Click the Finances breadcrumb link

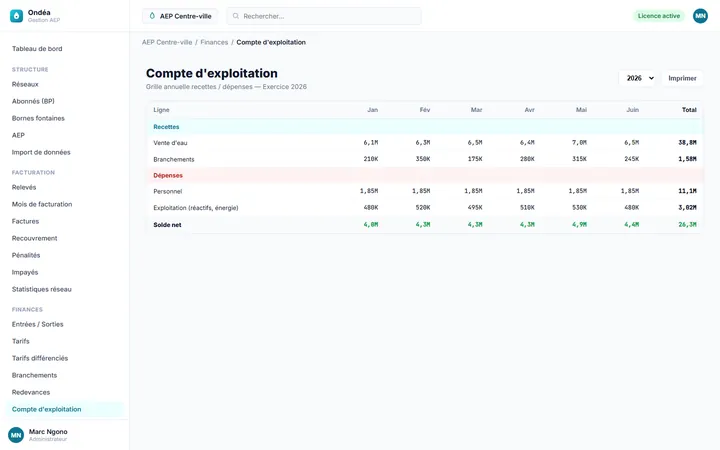click(x=214, y=42)
